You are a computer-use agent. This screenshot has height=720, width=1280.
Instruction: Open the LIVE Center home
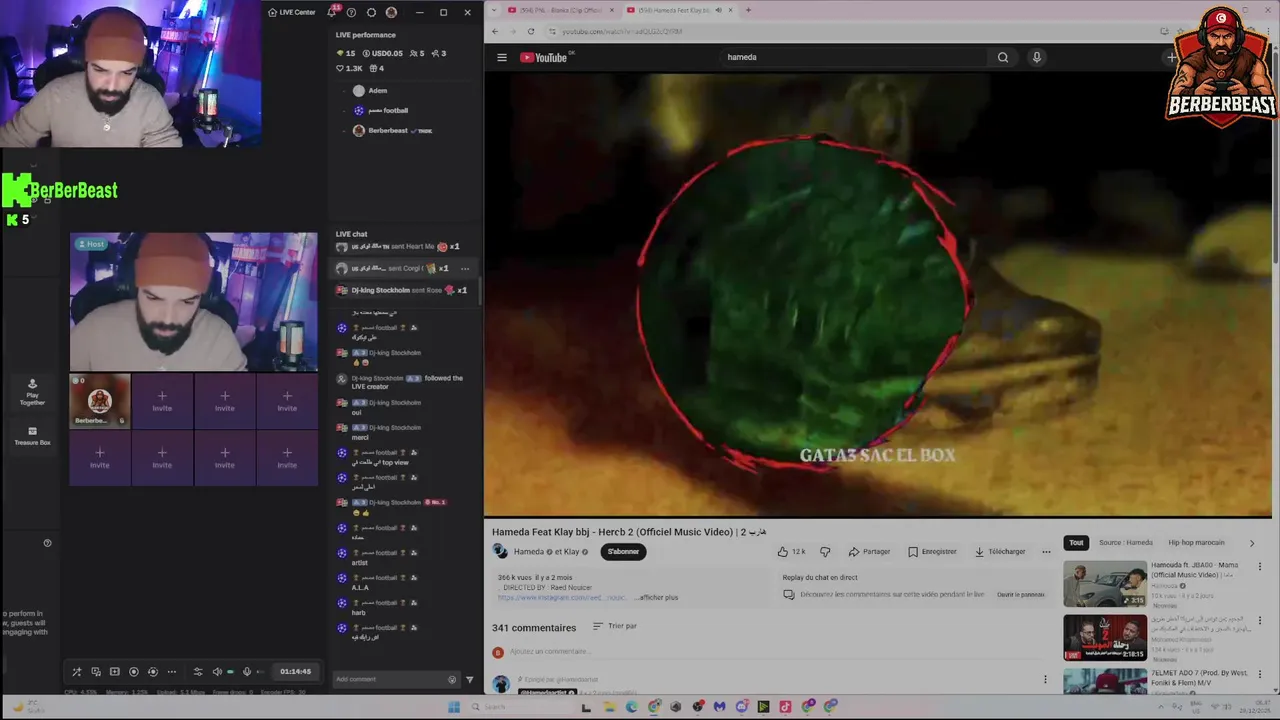291,12
